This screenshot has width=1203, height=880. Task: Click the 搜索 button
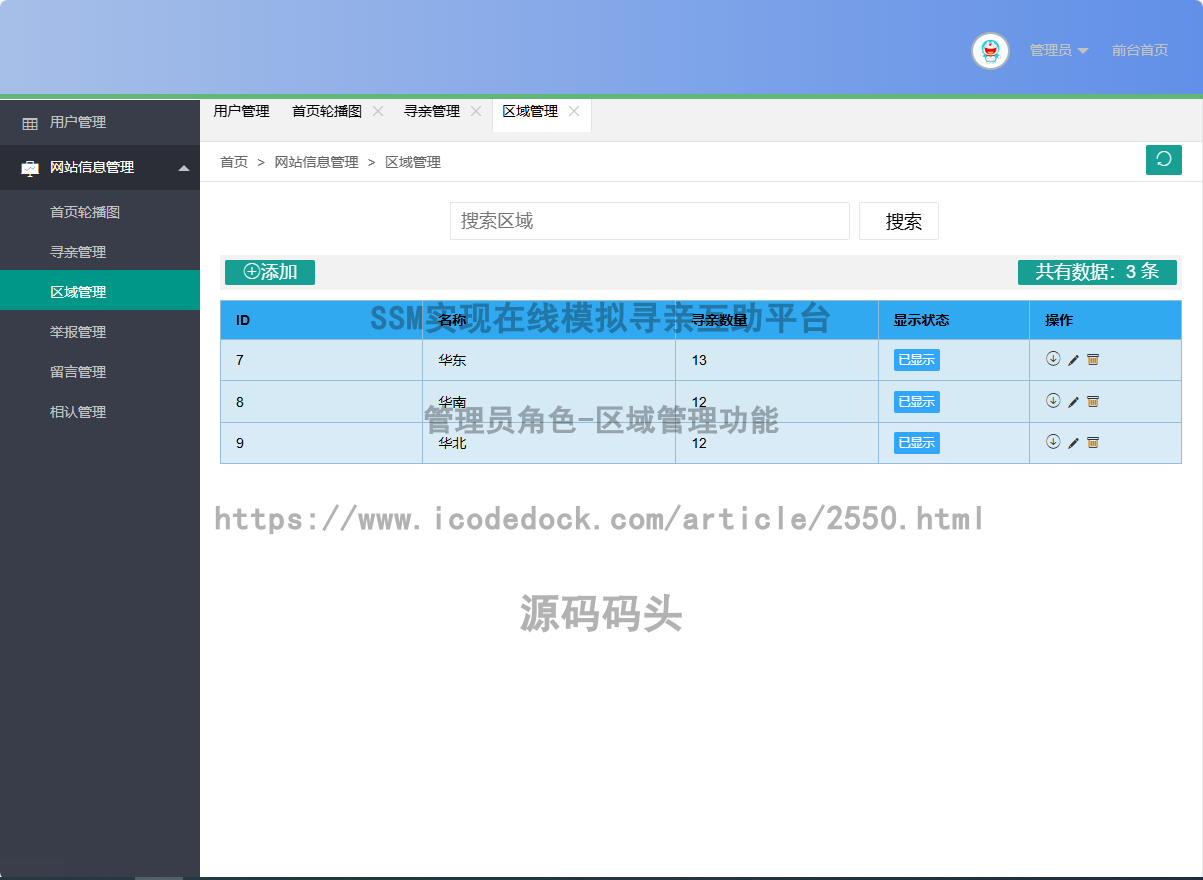(899, 221)
